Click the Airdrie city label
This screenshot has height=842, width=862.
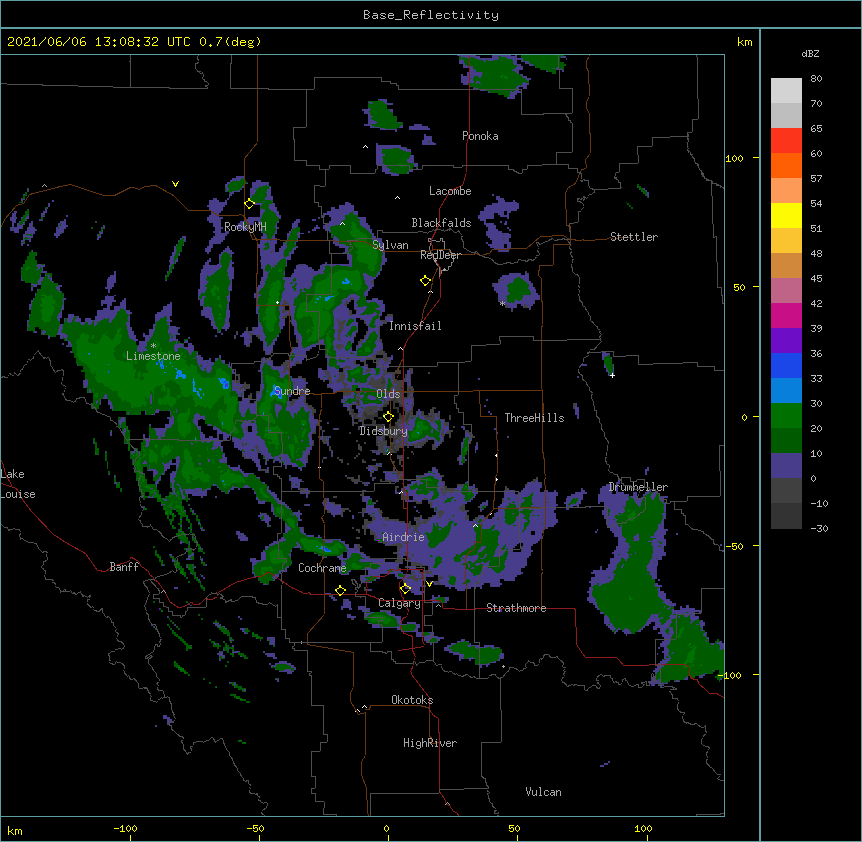coord(404,537)
